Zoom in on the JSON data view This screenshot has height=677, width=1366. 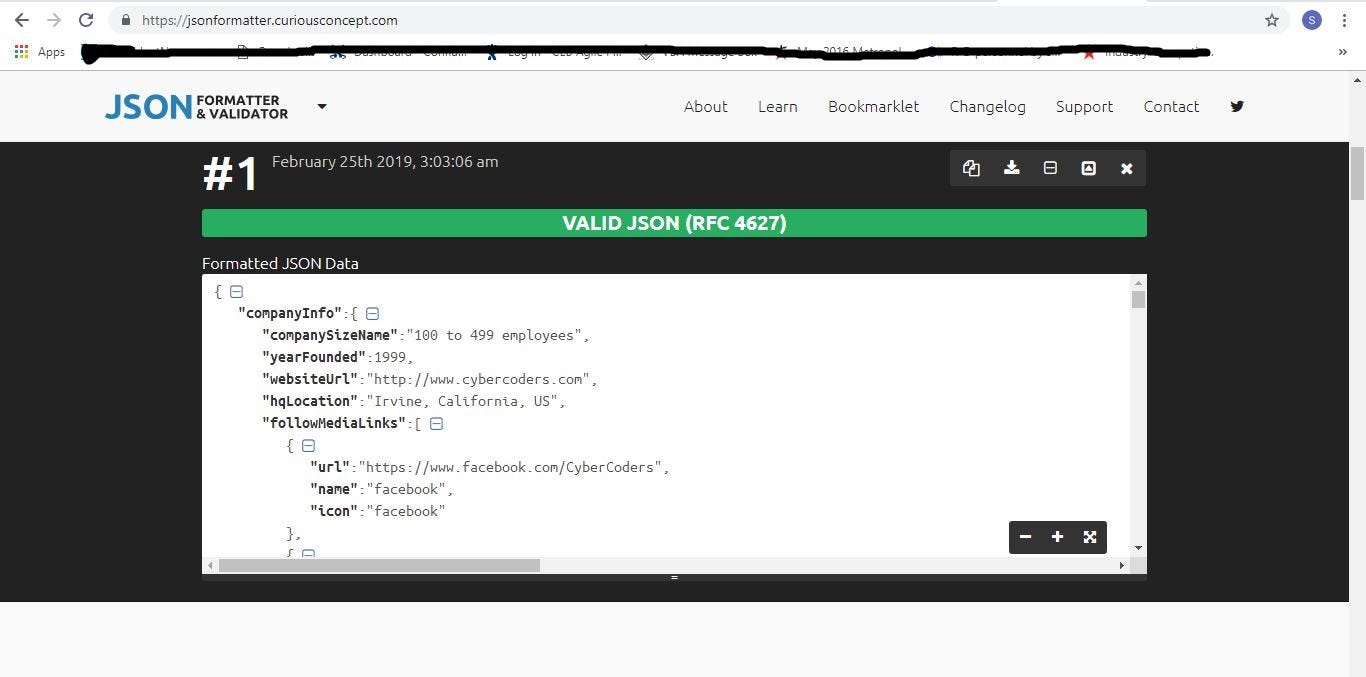(x=1057, y=537)
